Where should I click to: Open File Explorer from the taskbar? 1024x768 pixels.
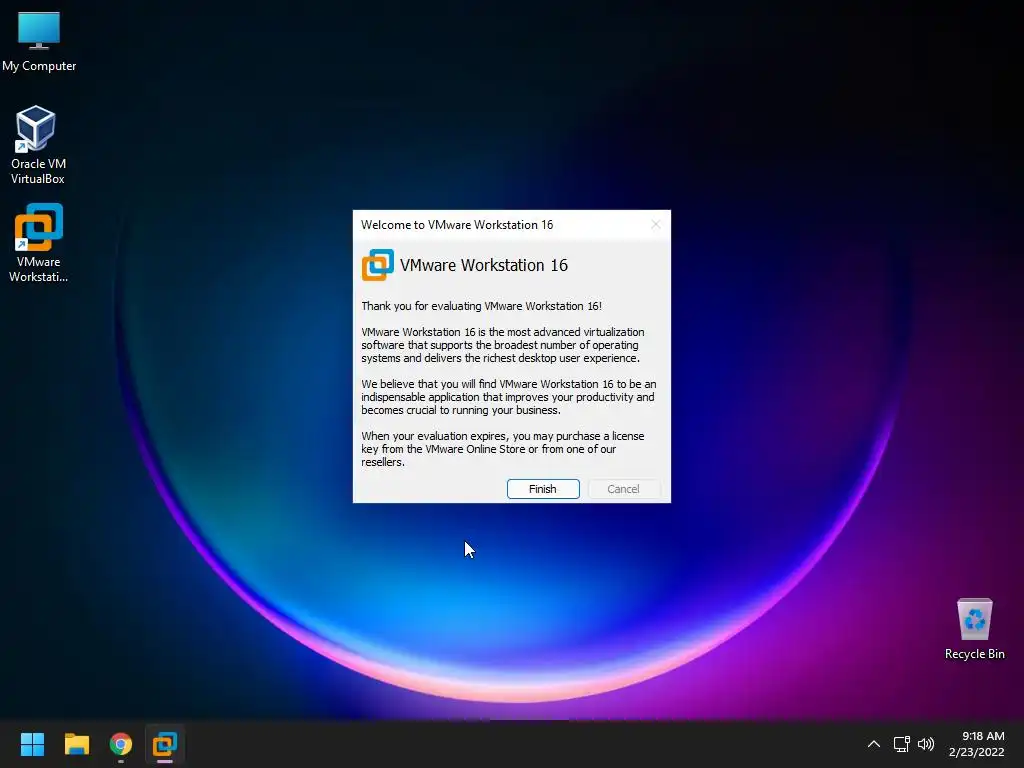[76, 744]
